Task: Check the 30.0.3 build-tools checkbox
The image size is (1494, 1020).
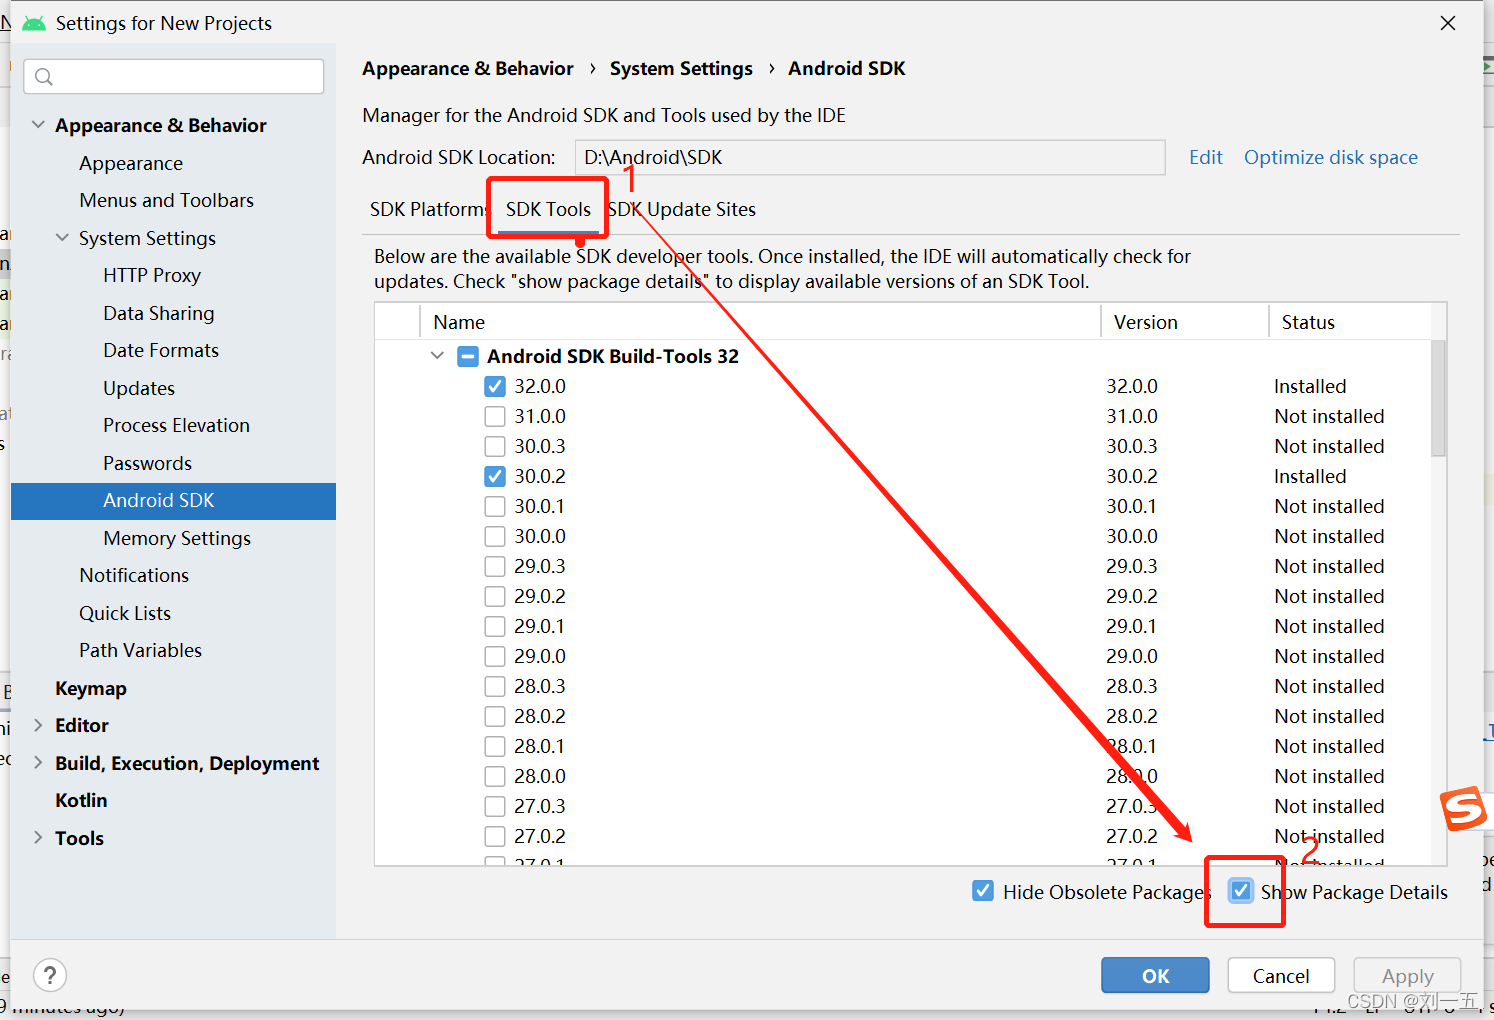Action: [495, 446]
